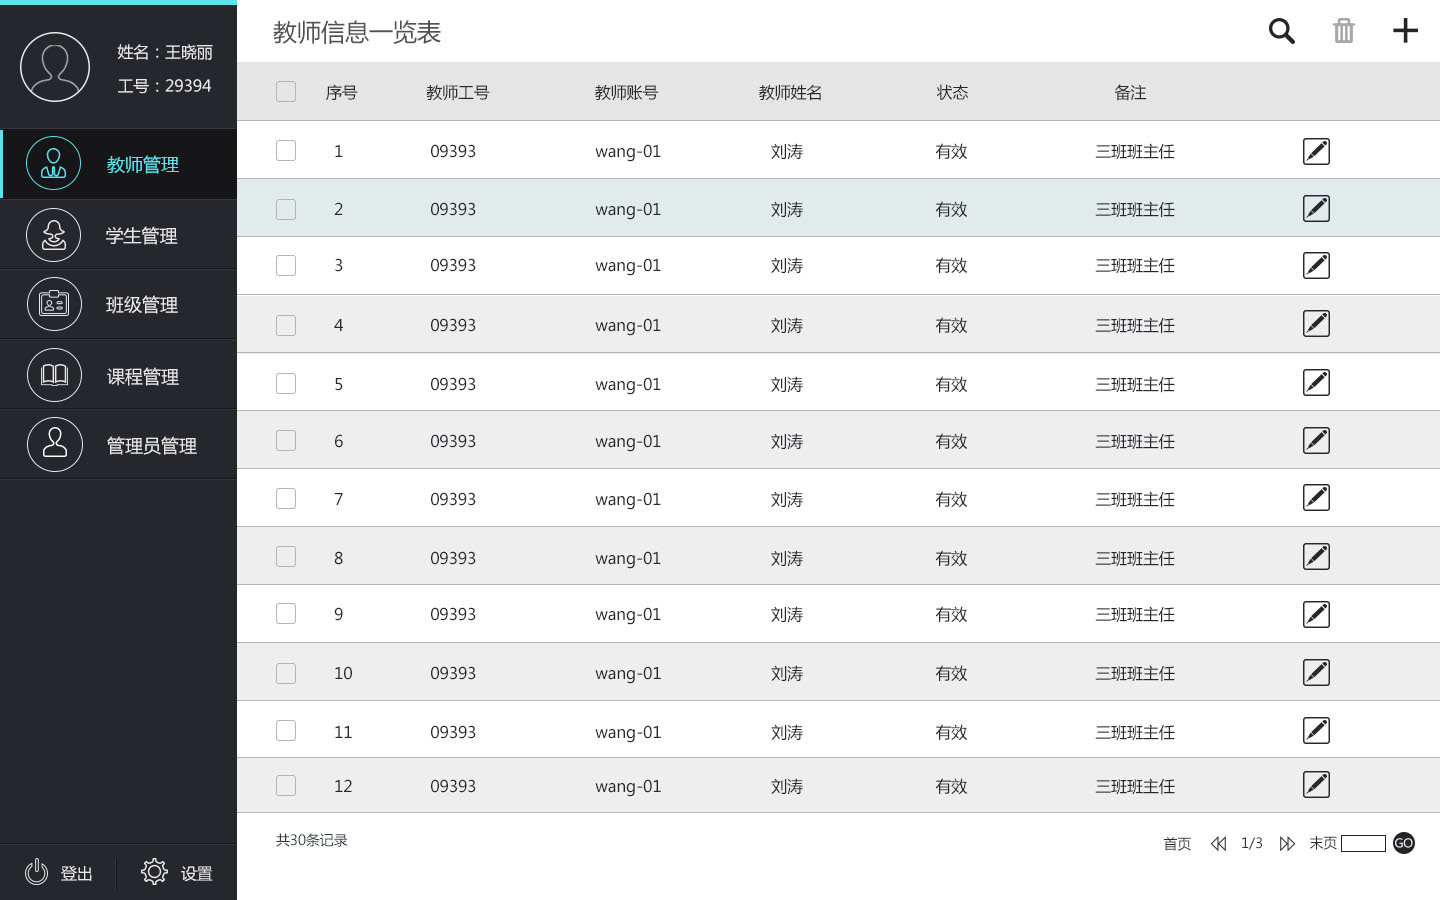The width and height of the screenshot is (1440, 900).
Task: Edit row 3 with pencil icon
Action: point(1316,265)
